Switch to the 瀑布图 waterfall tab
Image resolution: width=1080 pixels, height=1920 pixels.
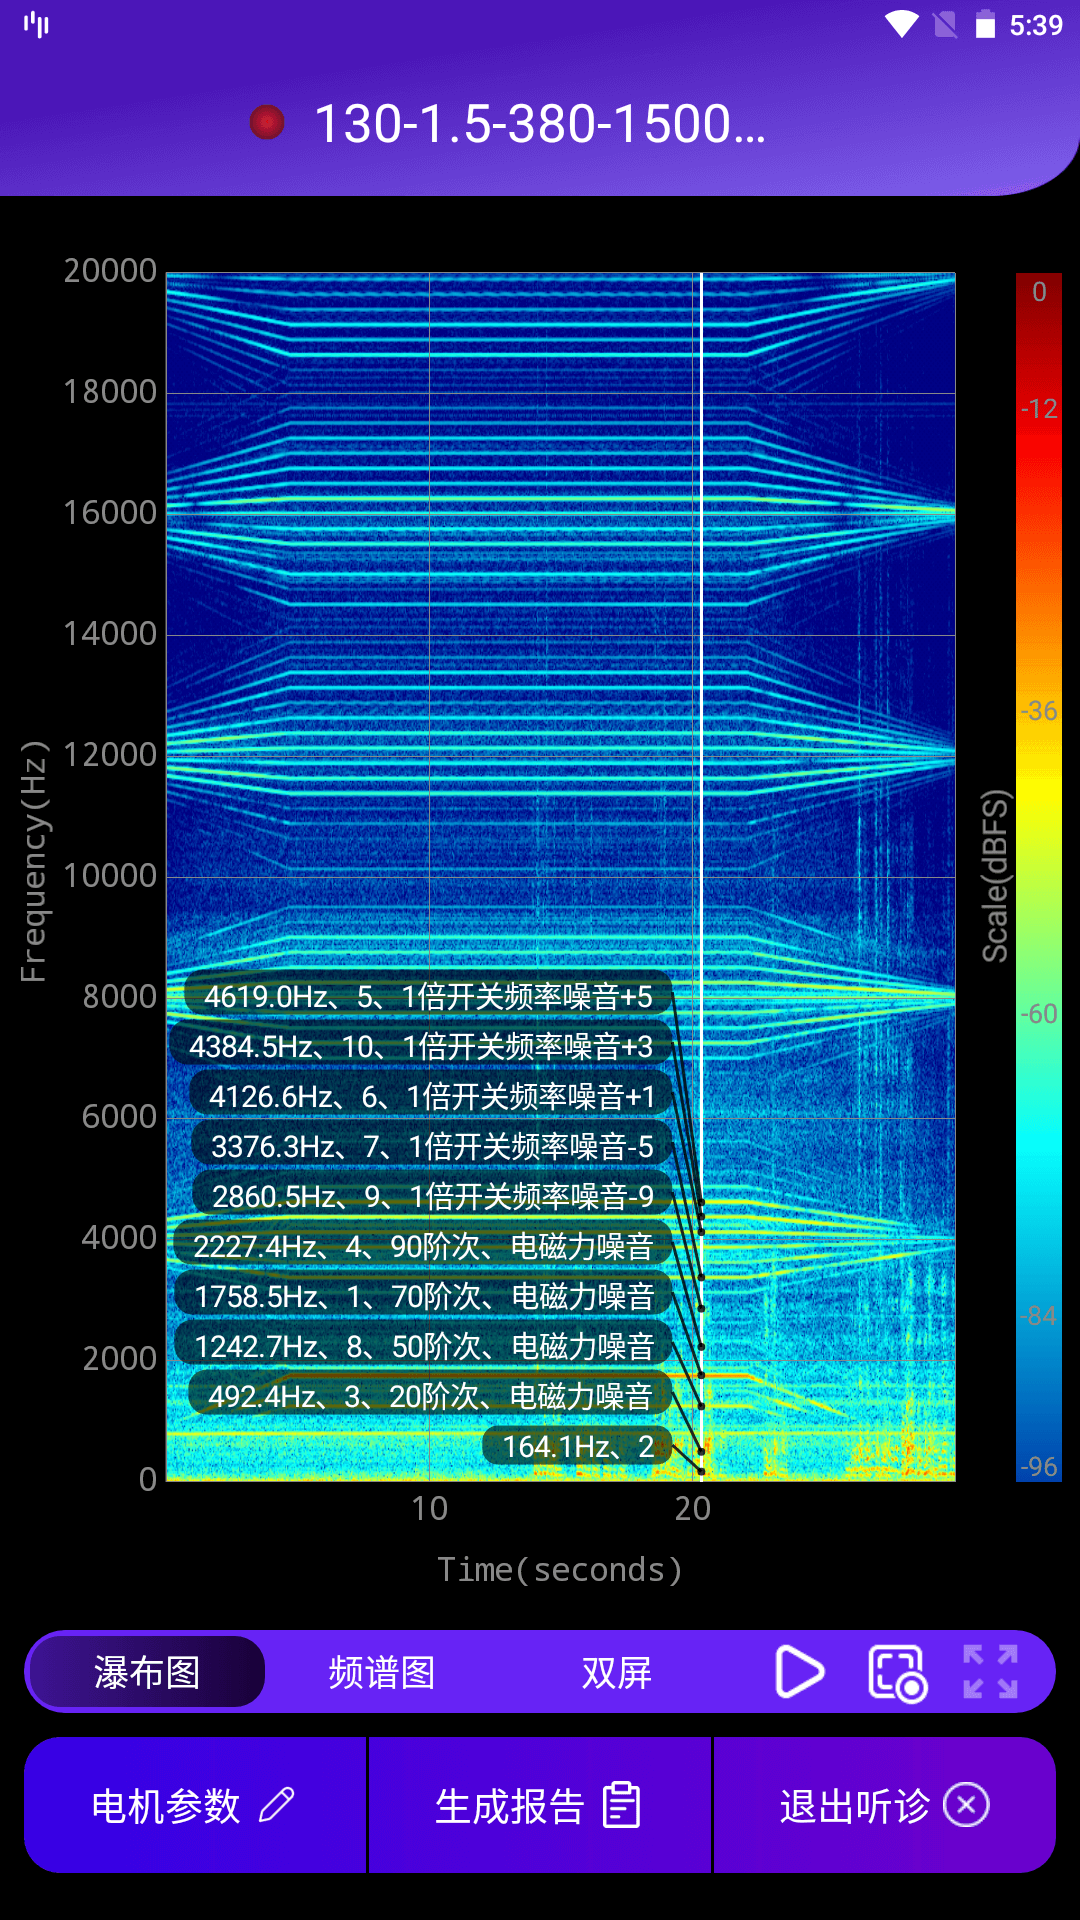pyautogui.click(x=147, y=1672)
